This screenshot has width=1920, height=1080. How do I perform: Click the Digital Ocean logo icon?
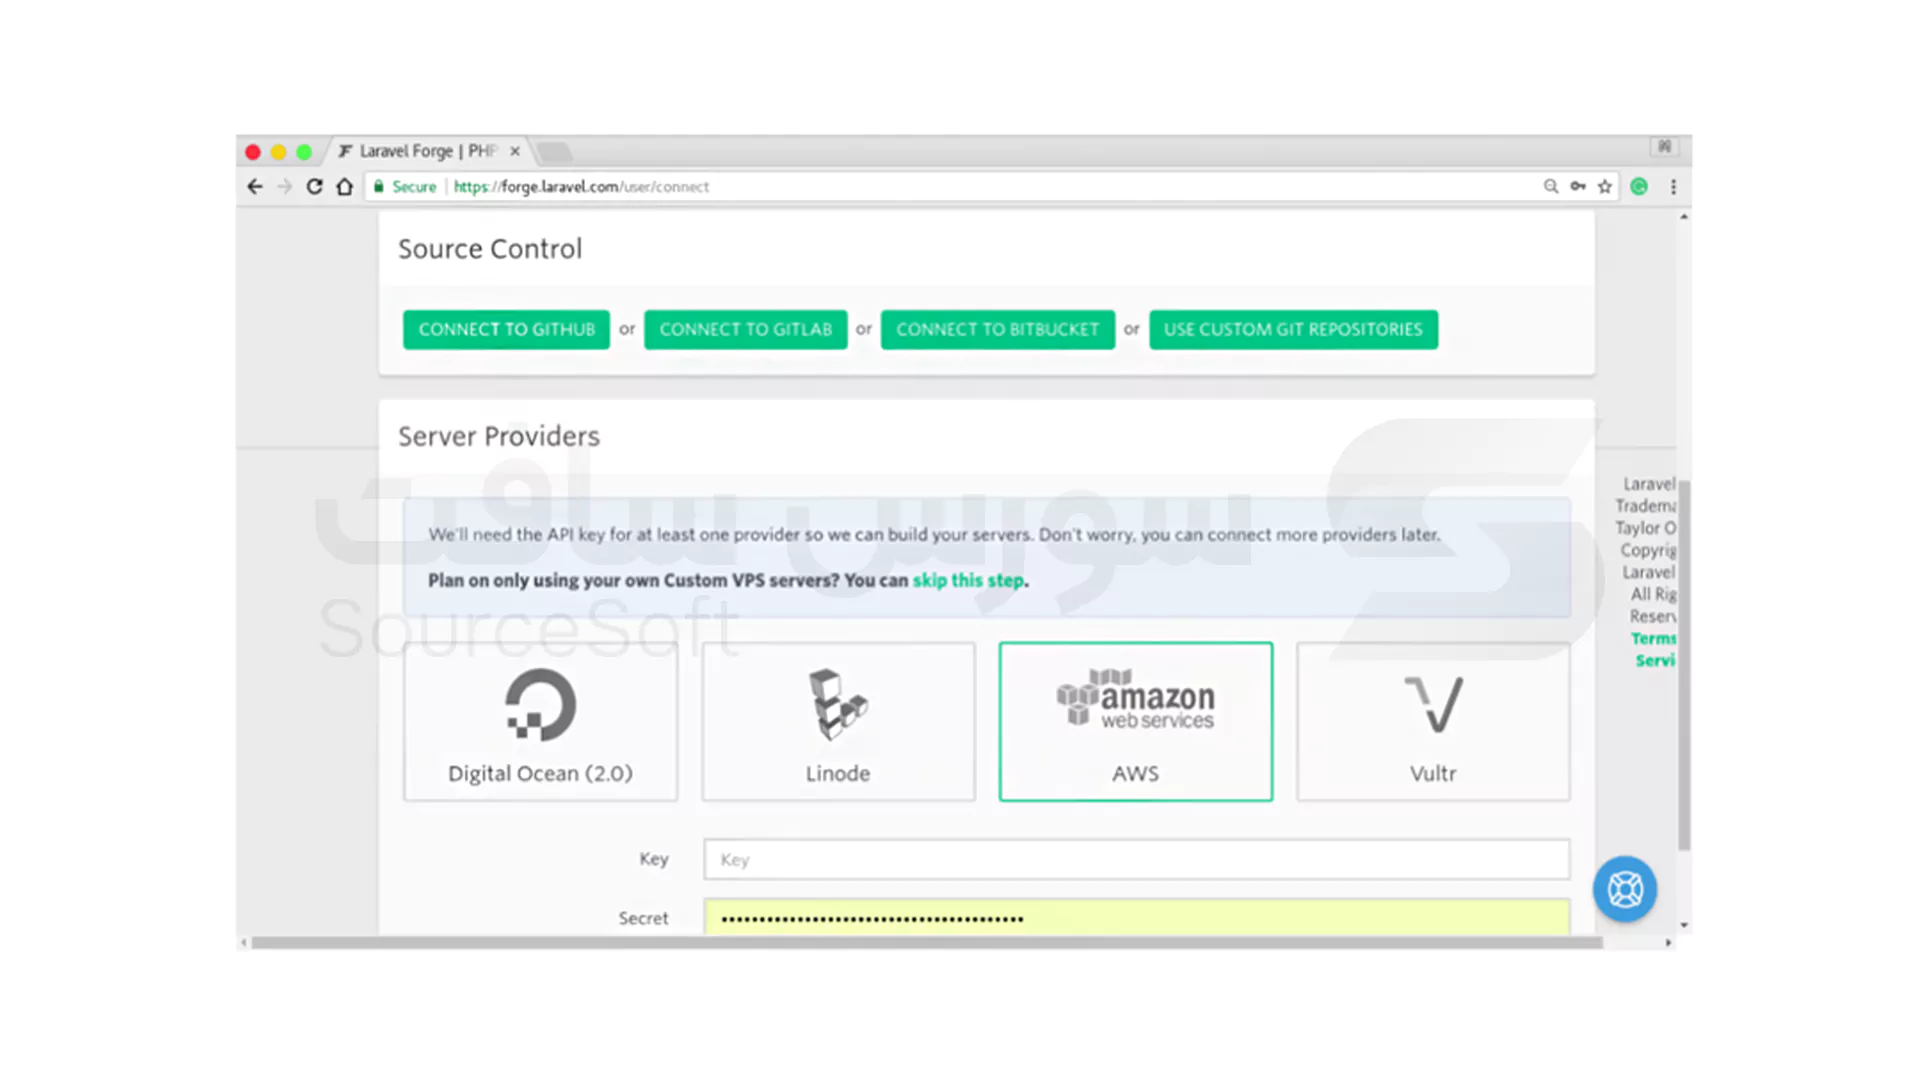(540, 704)
